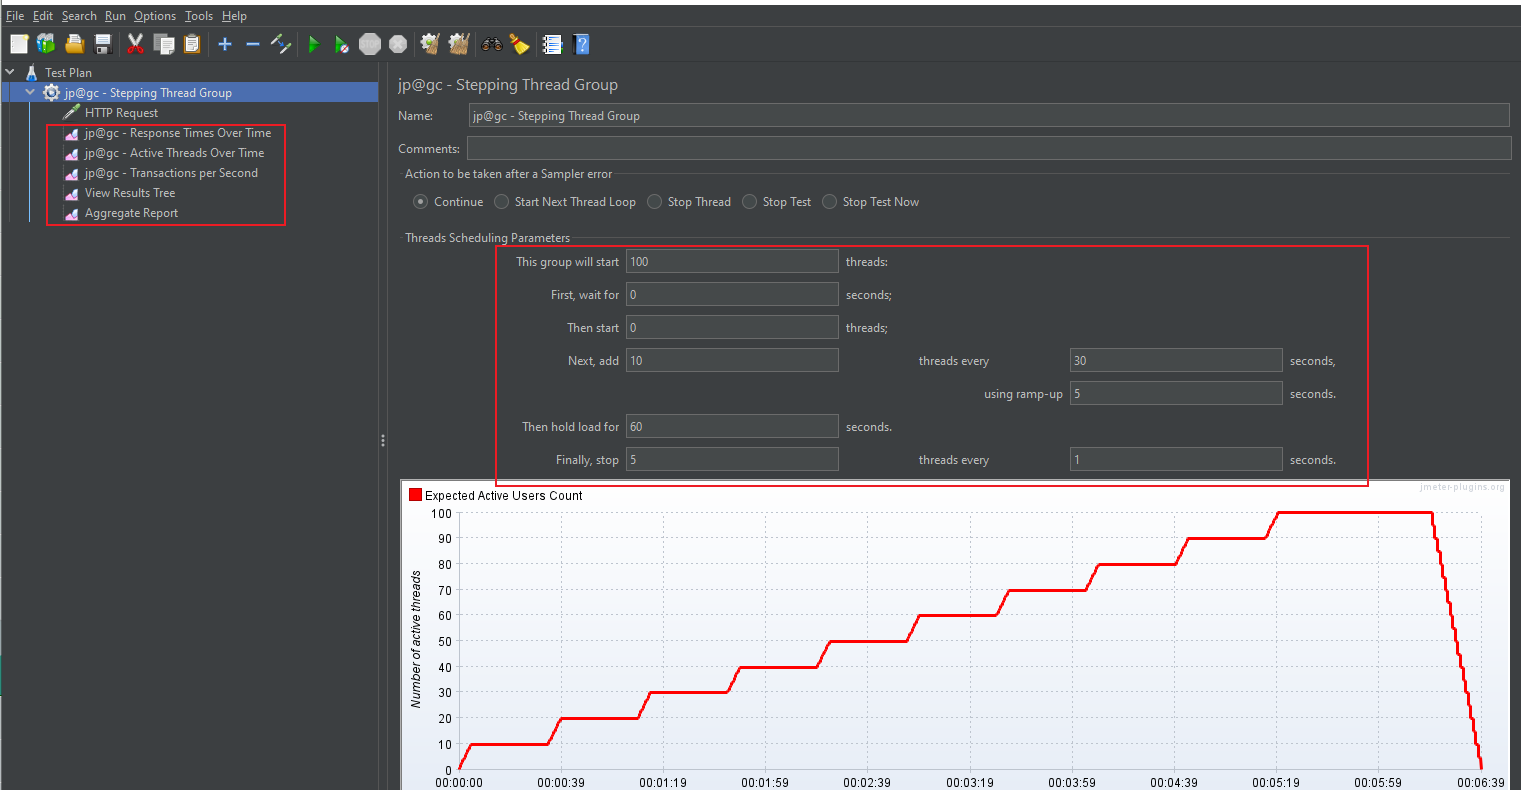Image resolution: width=1521 pixels, height=790 pixels.
Task: Select Active Threads Over Time listener
Action: [x=174, y=153]
